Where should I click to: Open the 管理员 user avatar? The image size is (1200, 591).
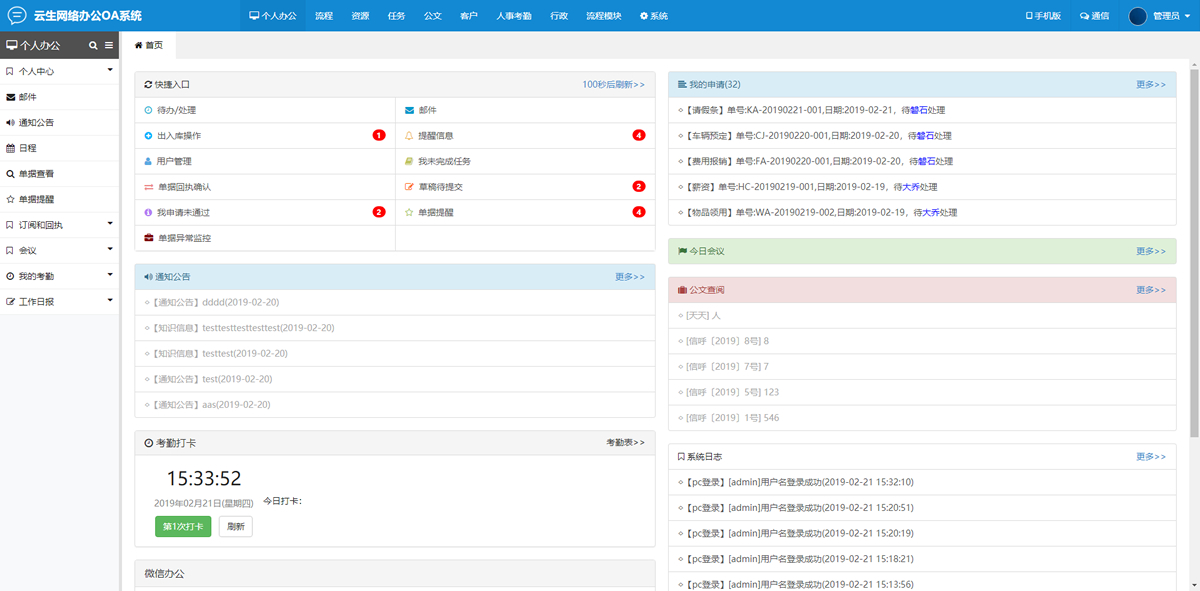1138,16
